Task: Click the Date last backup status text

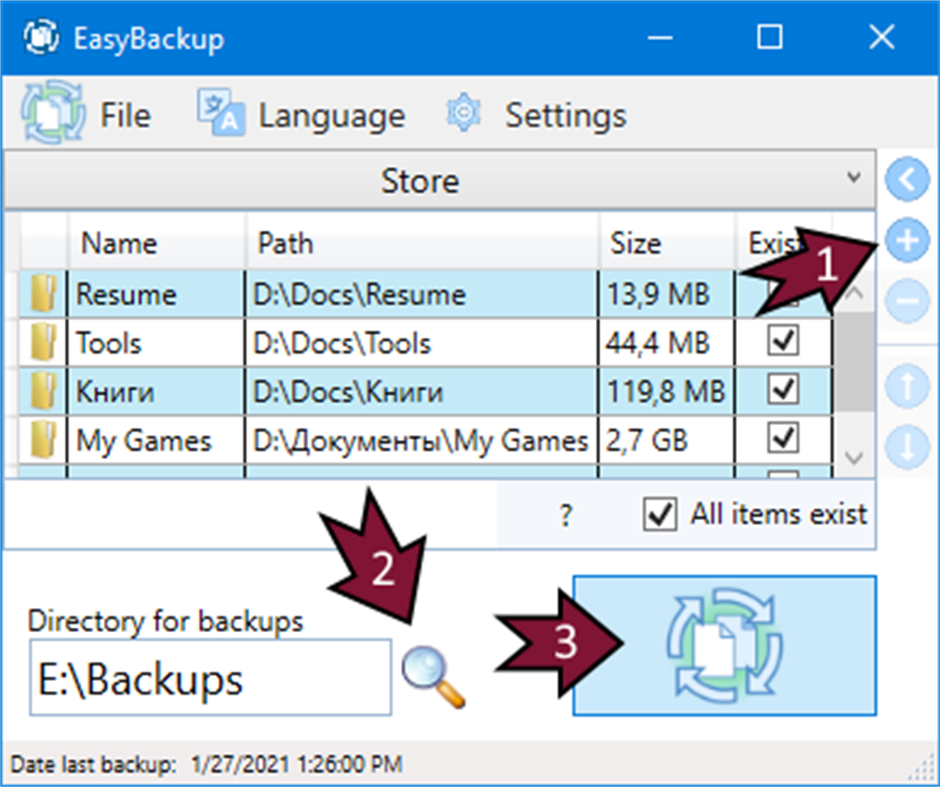Action: (206, 764)
